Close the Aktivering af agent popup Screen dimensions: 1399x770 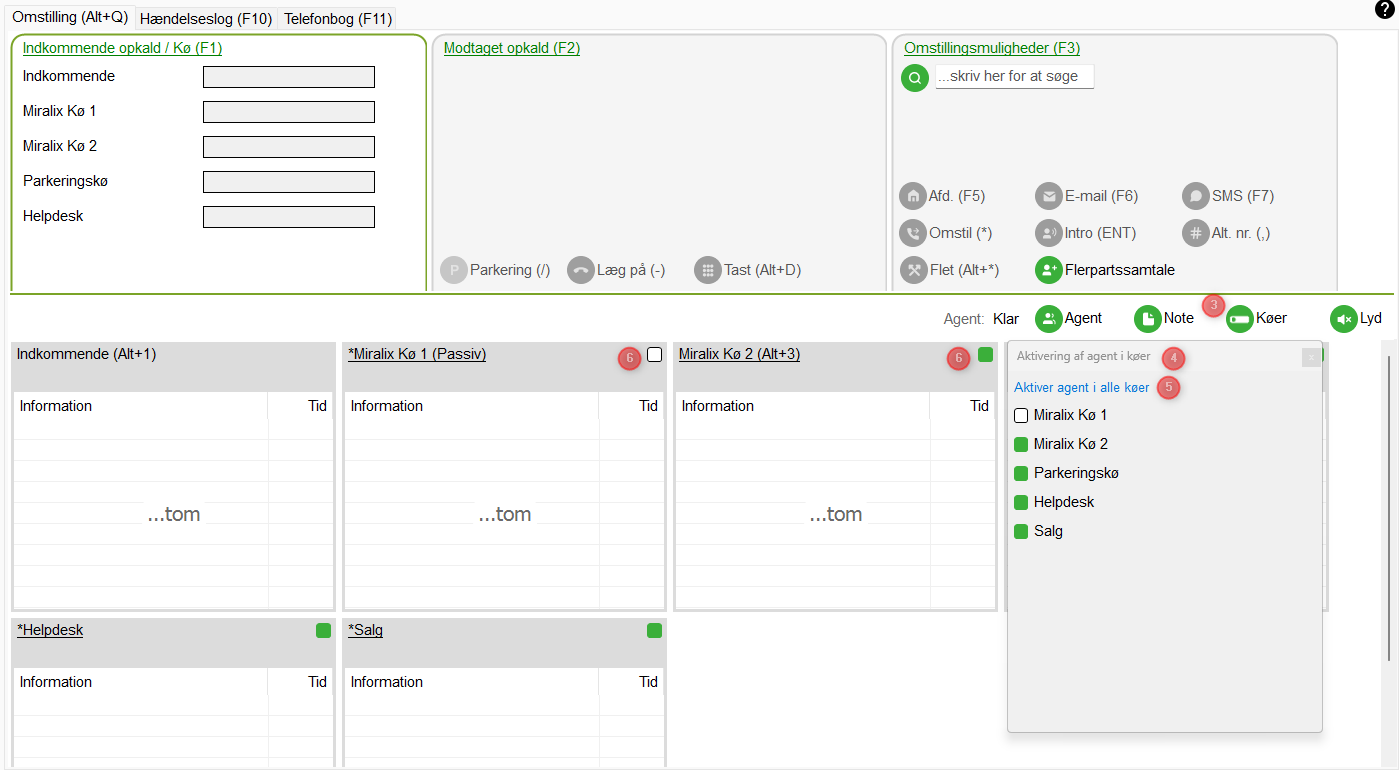(1310, 357)
